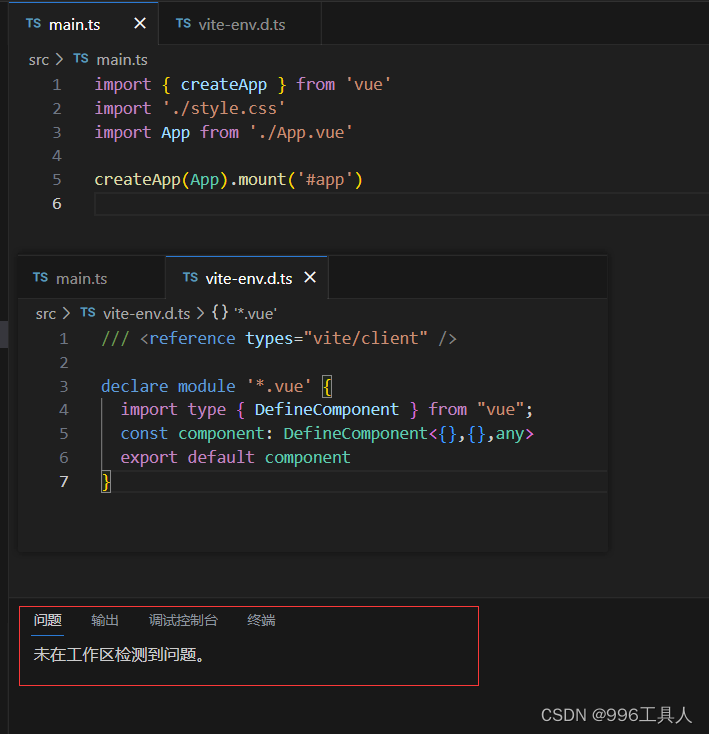The height and width of the screenshot is (734, 709).
Task: Click vite-env.d.ts breadcrumb in lower editor
Action: [x=146, y=314]
